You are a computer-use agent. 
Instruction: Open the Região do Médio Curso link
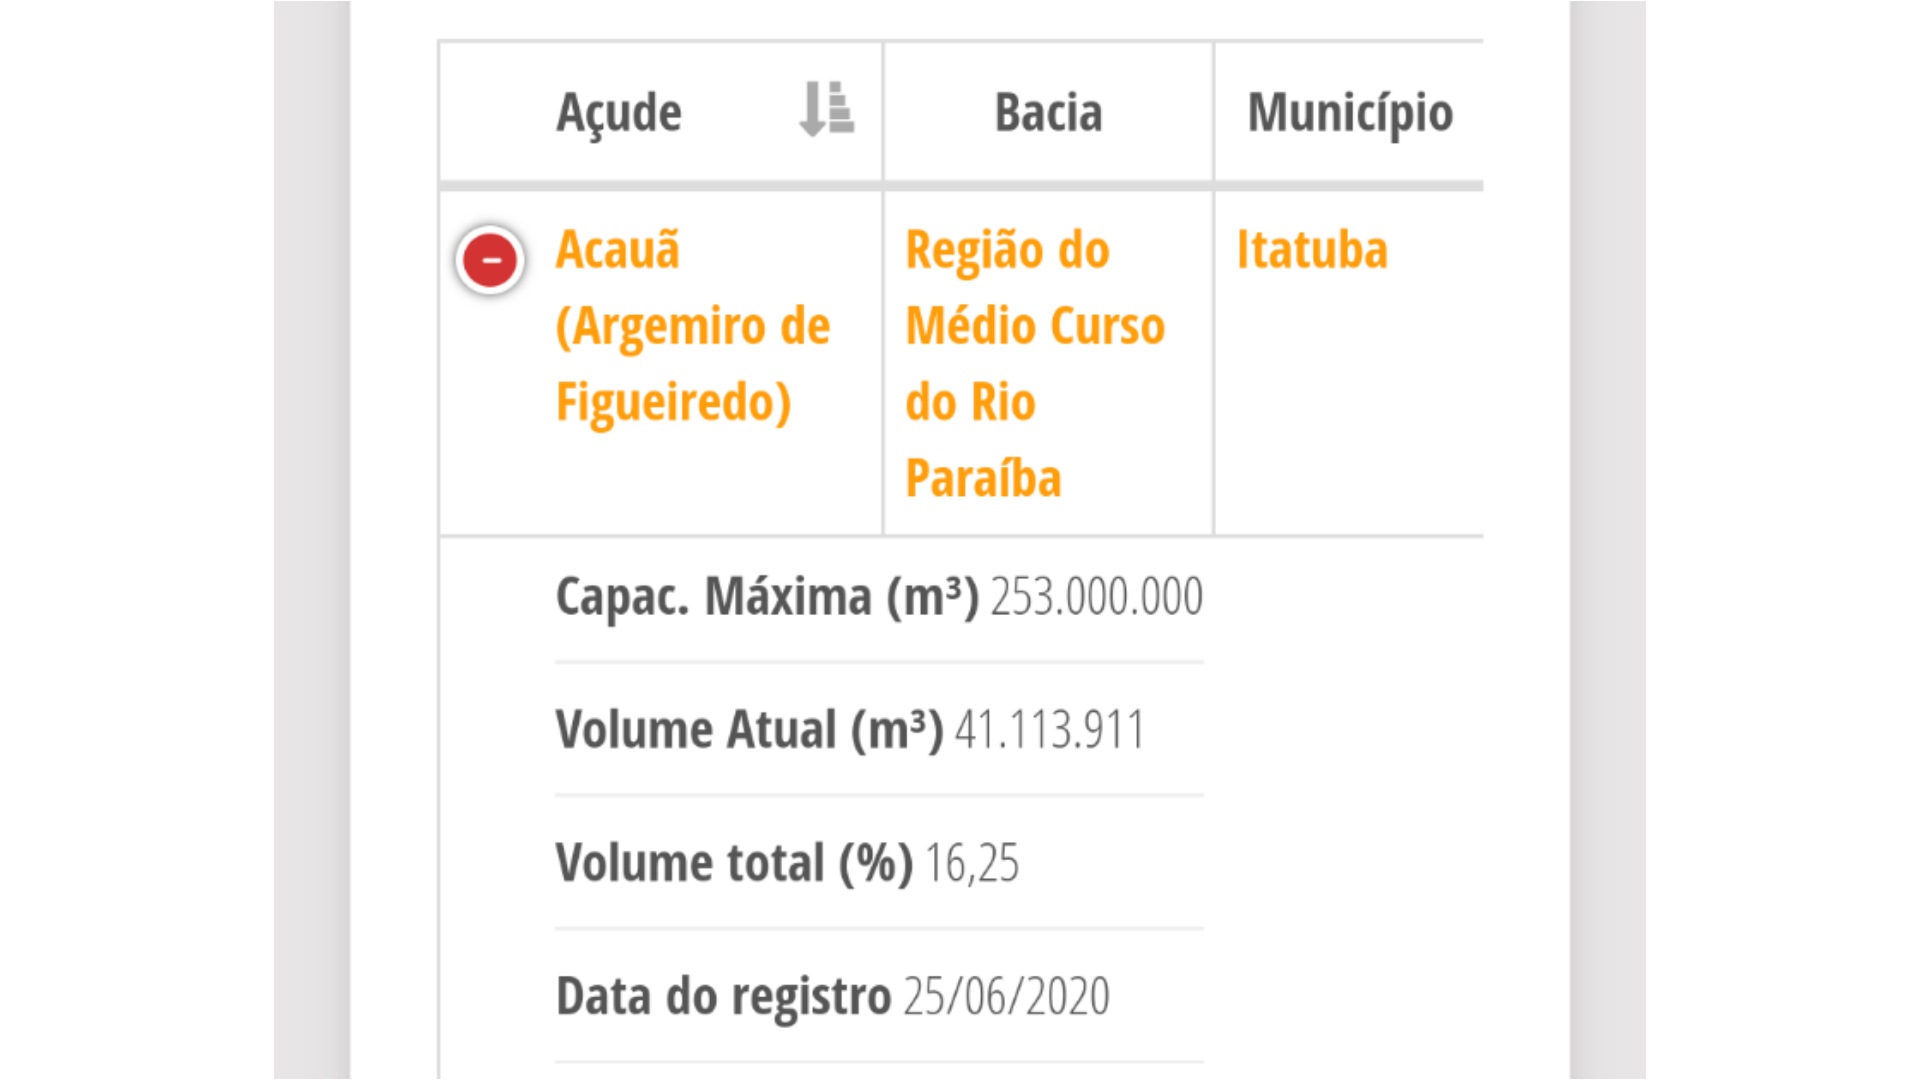click(x=1035, y=363)
